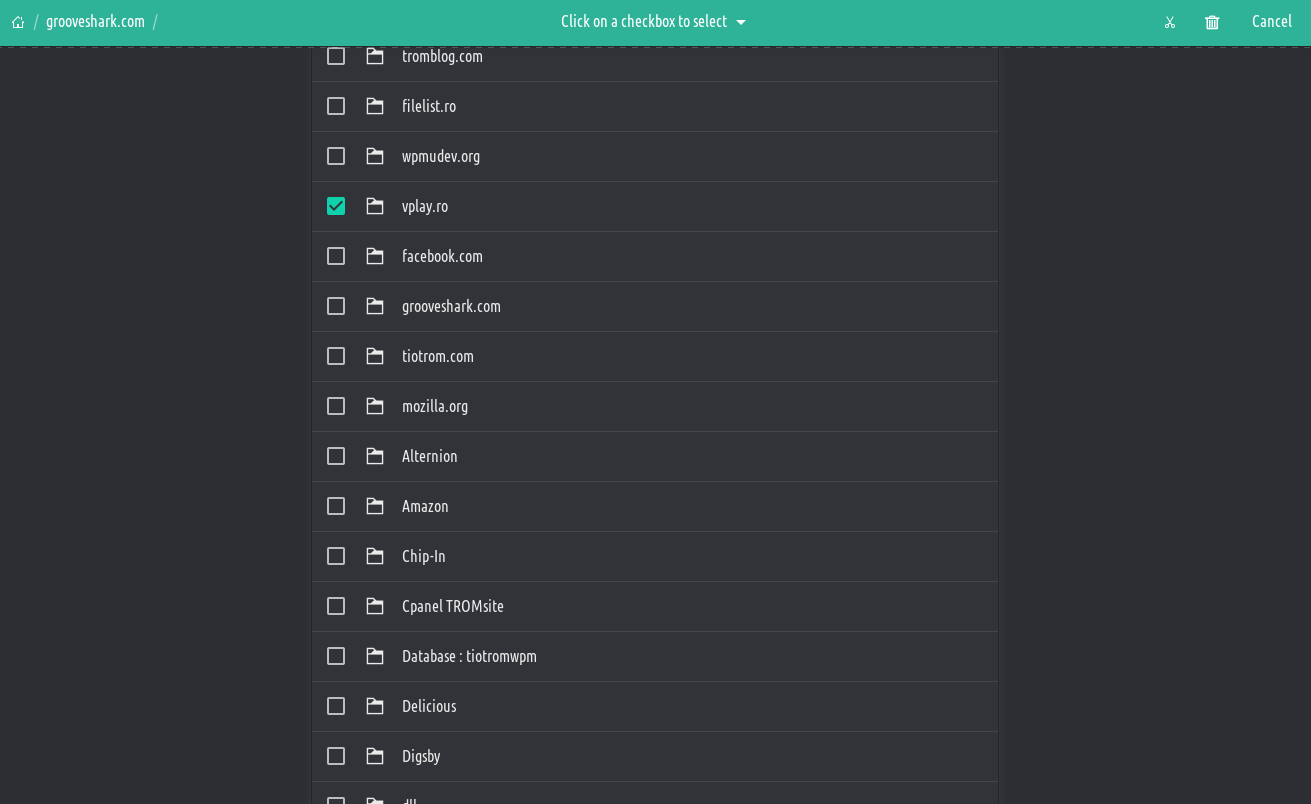Open the Database : tiotromwpm entry

pos(469,656)
